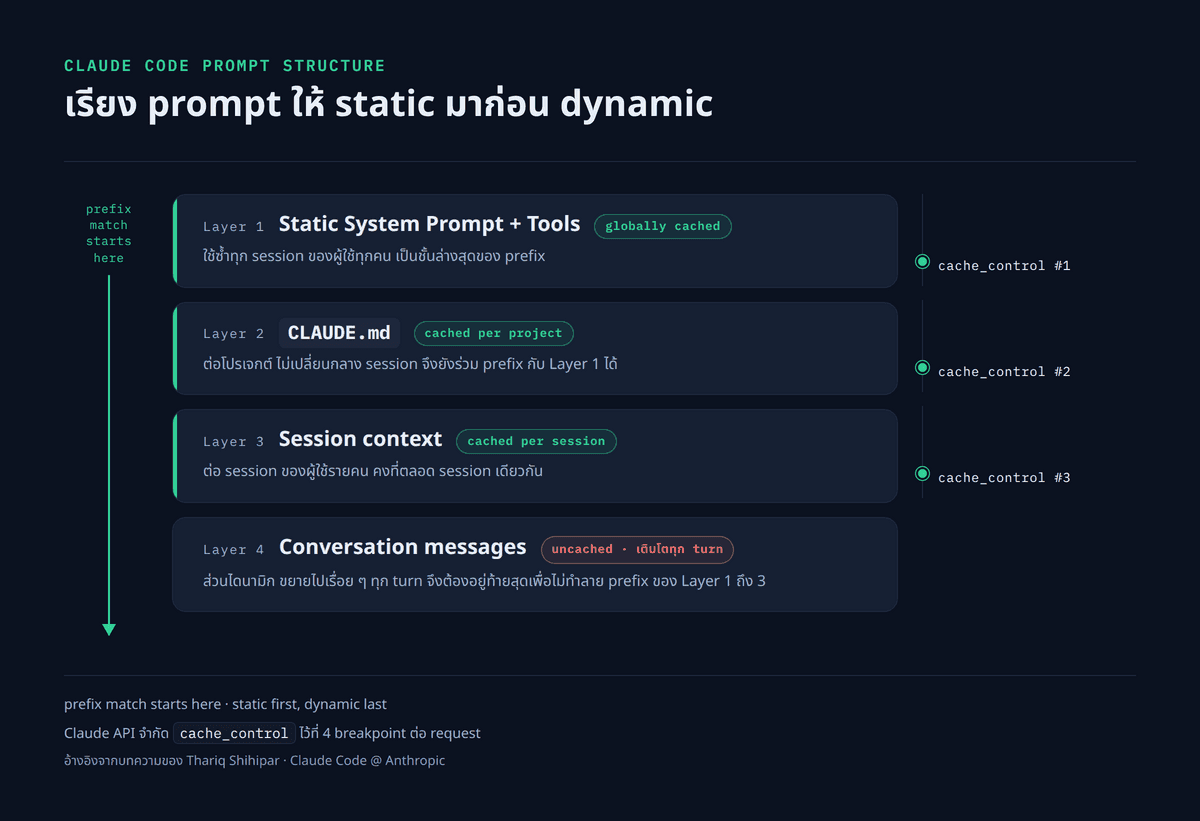Click the 'Layer 3' label
1200x821 pixels.
tap(233, 442)
